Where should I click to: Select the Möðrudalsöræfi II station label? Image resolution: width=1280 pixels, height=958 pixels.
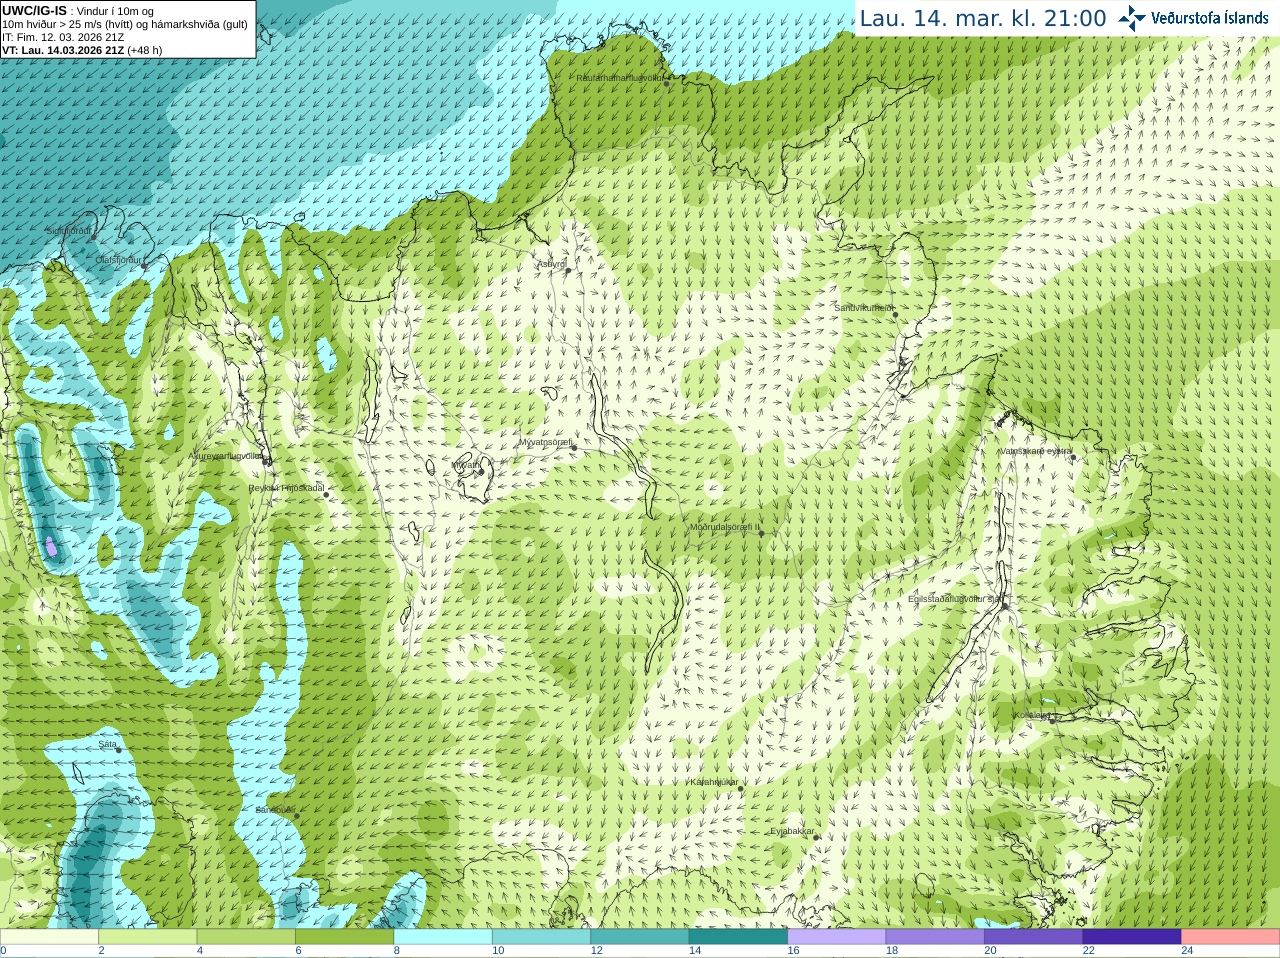tap(725, 527)
